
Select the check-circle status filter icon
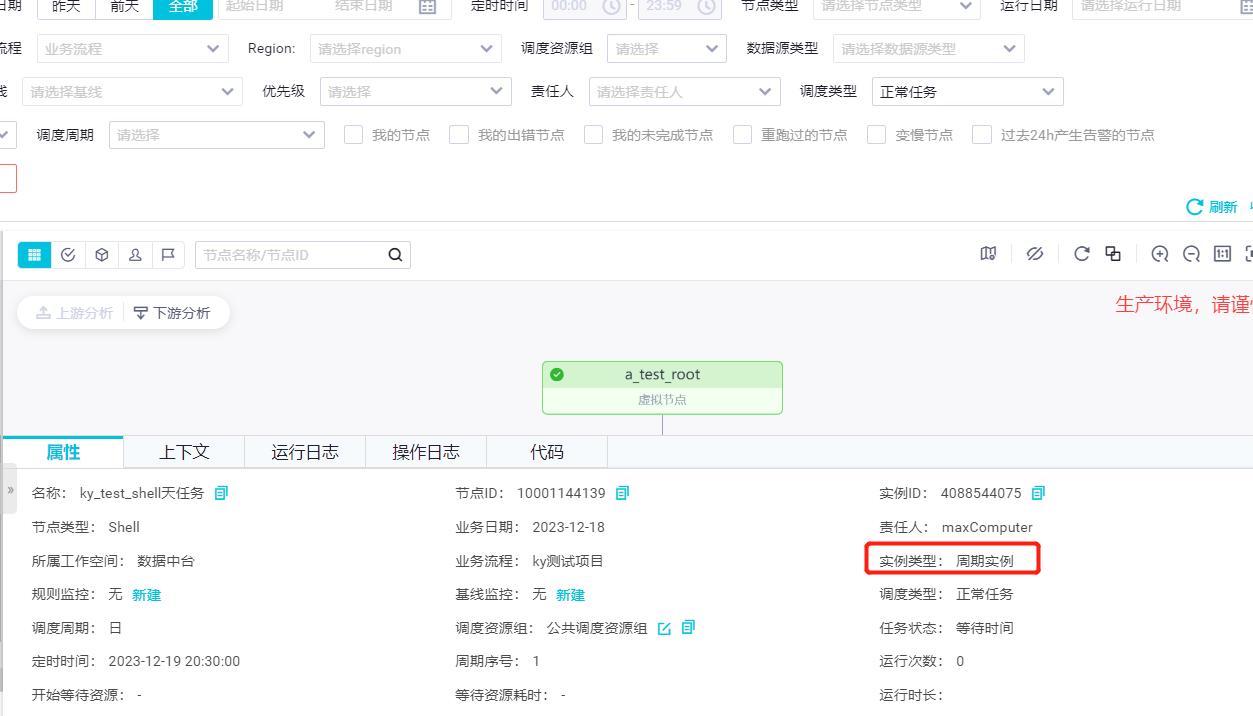68,255
